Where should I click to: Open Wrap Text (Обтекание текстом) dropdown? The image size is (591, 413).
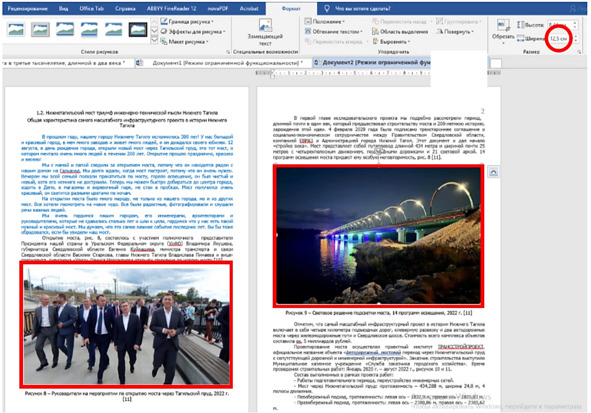pyautogui.click(x=334, y=32)
